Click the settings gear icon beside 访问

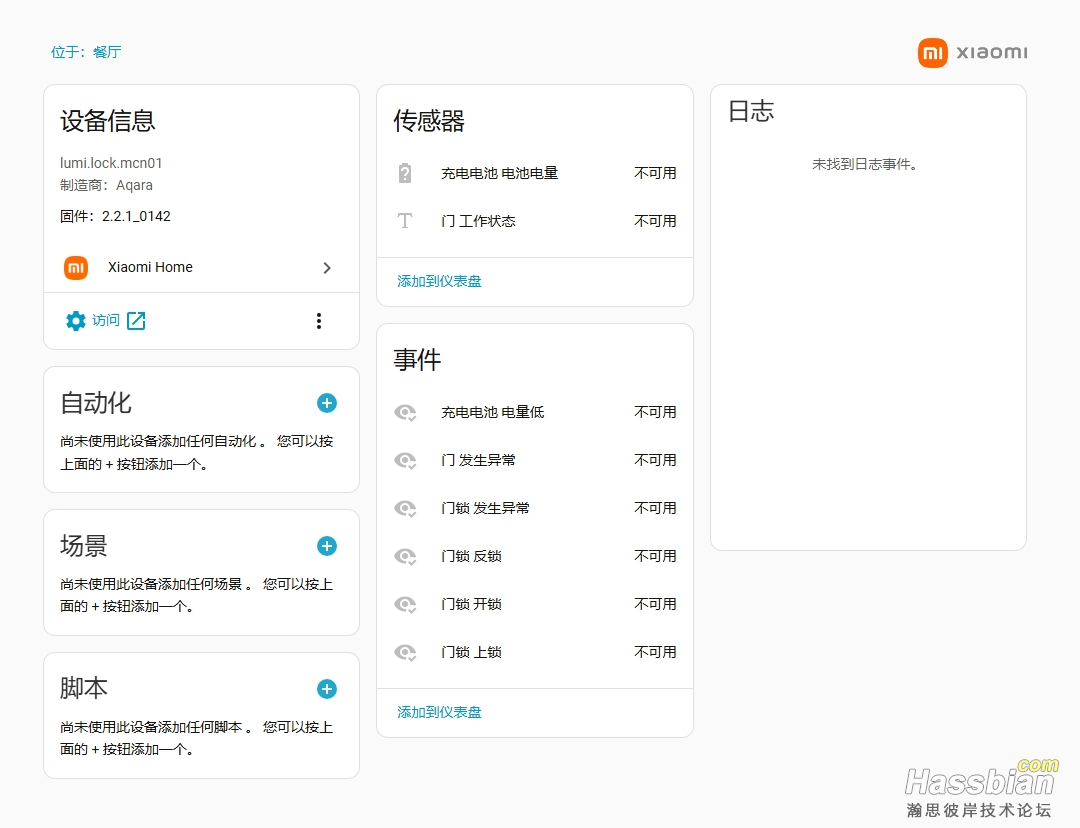point(76,320)
